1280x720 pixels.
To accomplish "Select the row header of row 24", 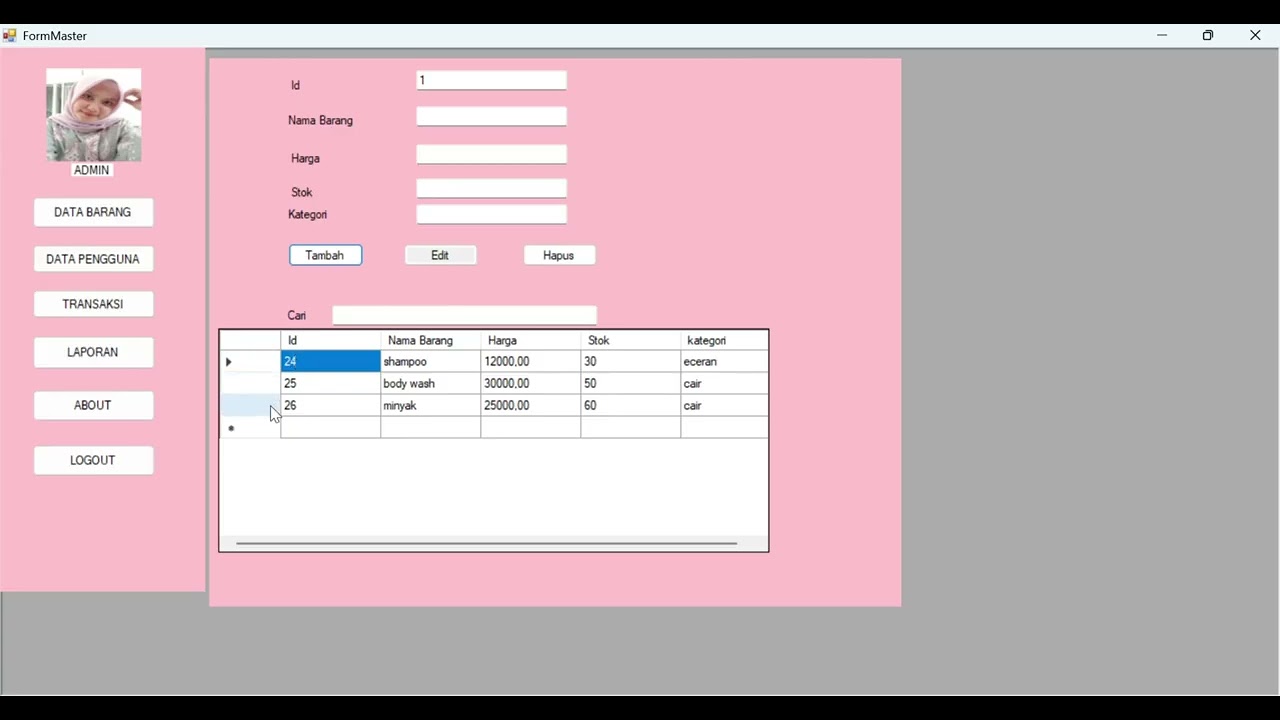I will coord(250,362).
